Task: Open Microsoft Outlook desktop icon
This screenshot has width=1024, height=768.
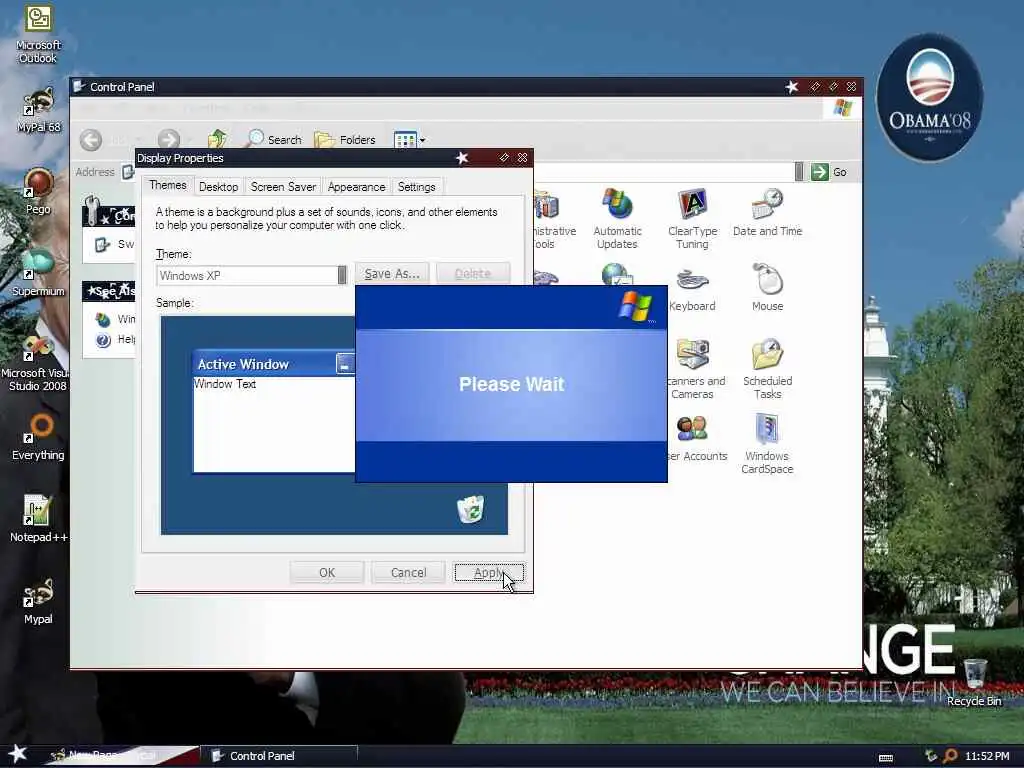Action: click(x=38, y=34)
